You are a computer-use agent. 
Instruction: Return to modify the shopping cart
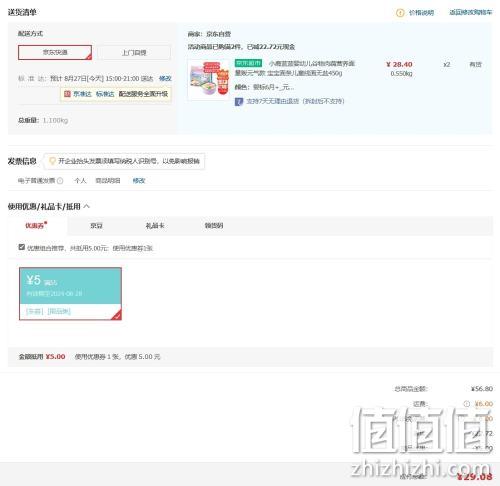click(470, 12)
